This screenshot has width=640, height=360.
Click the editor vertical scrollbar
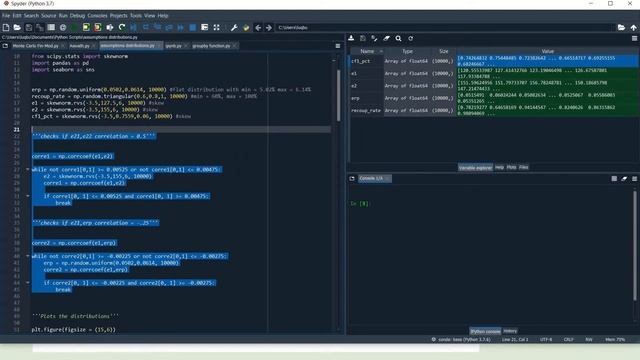click(338, 96)
